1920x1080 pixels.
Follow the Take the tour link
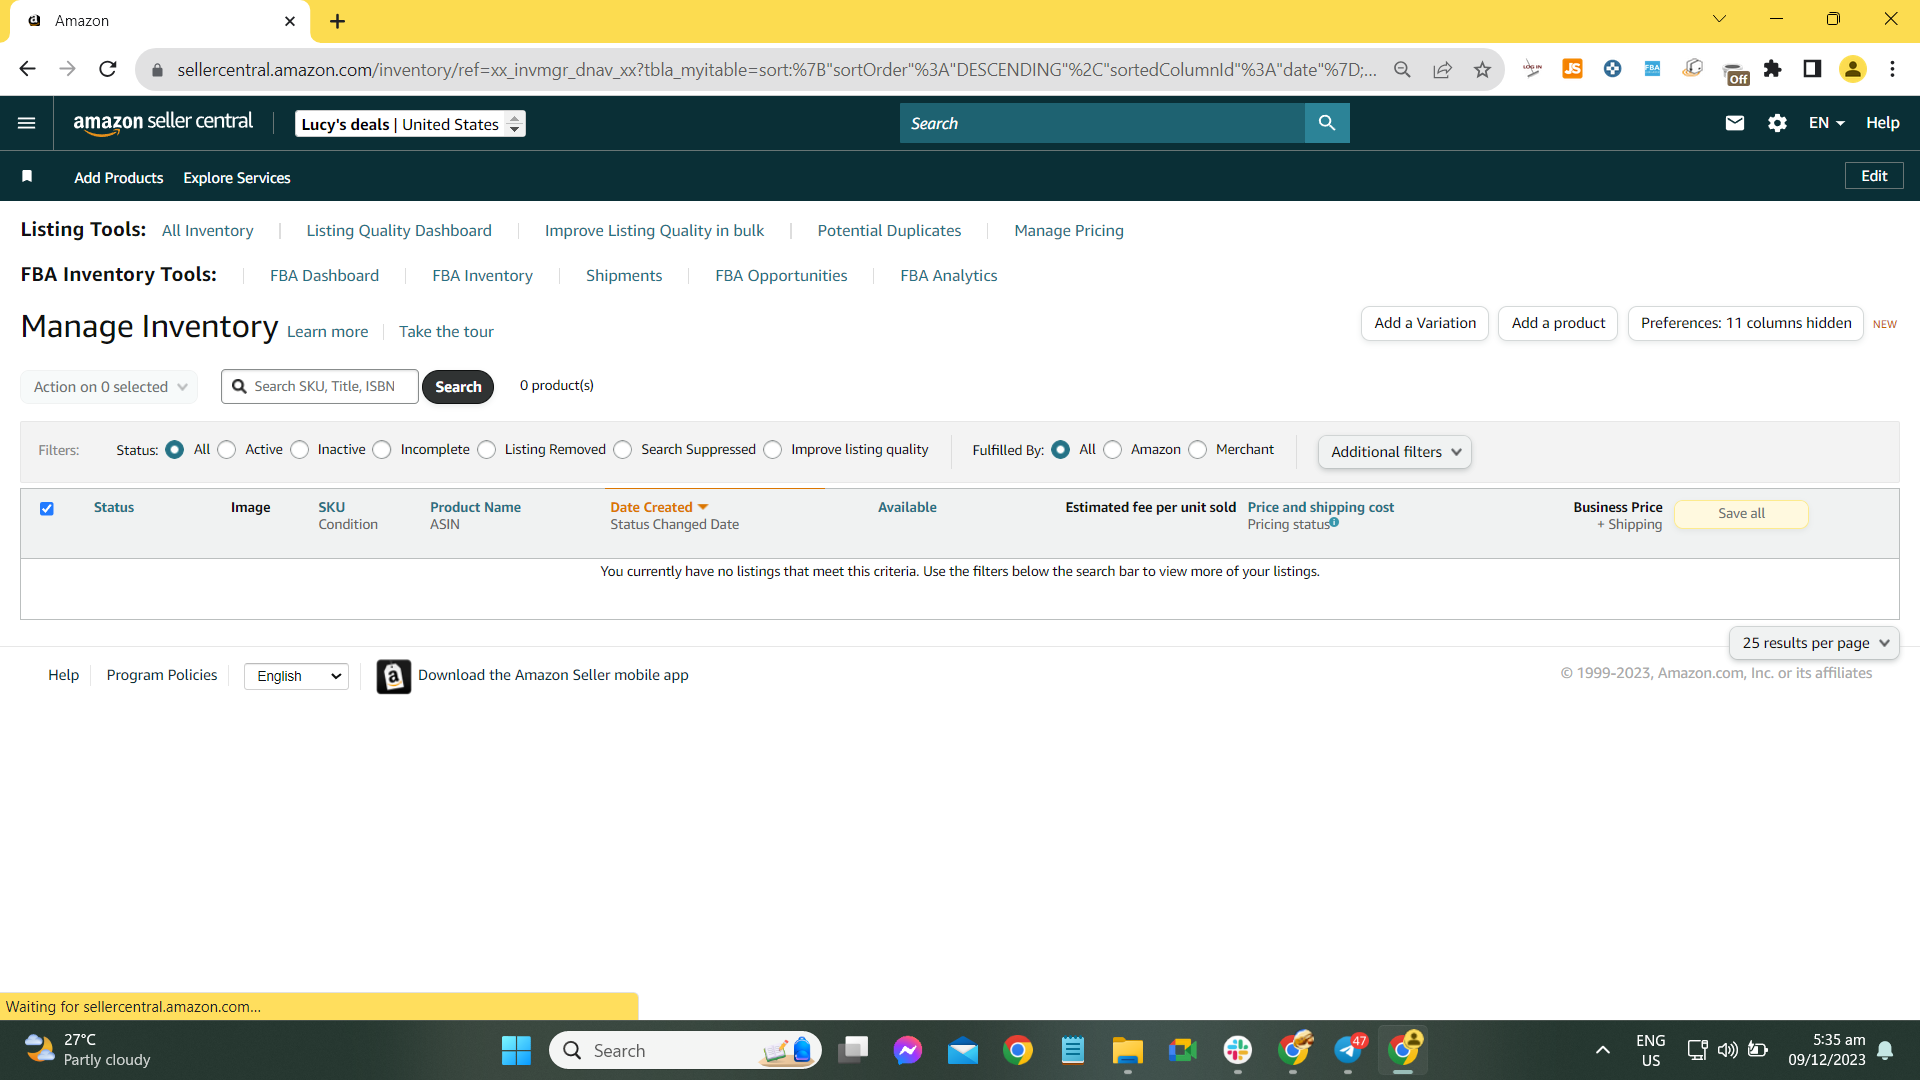[x=446, y=332]
